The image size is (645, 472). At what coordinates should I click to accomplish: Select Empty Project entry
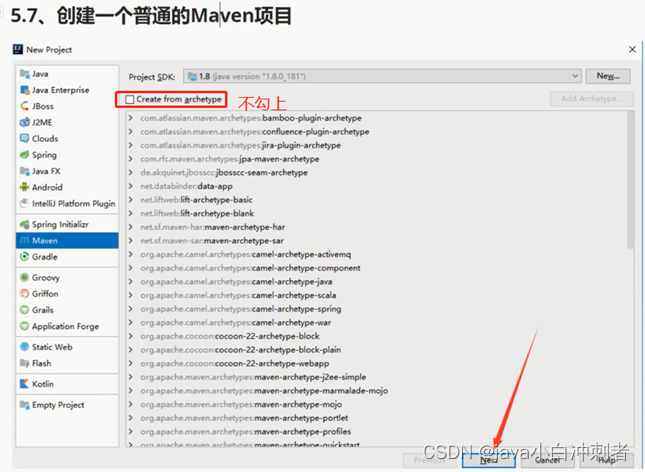[x=58, y=405]
